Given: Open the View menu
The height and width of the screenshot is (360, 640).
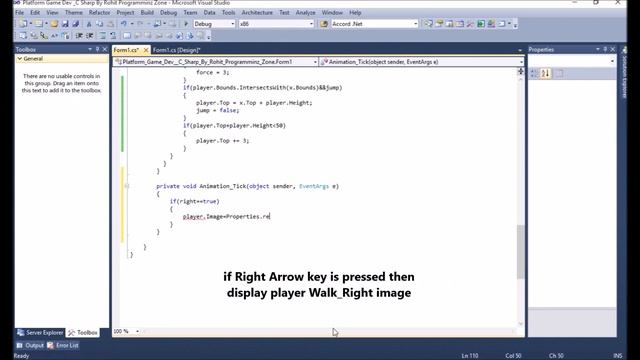Looking at the screenshot, I should (x=52, y=13).
